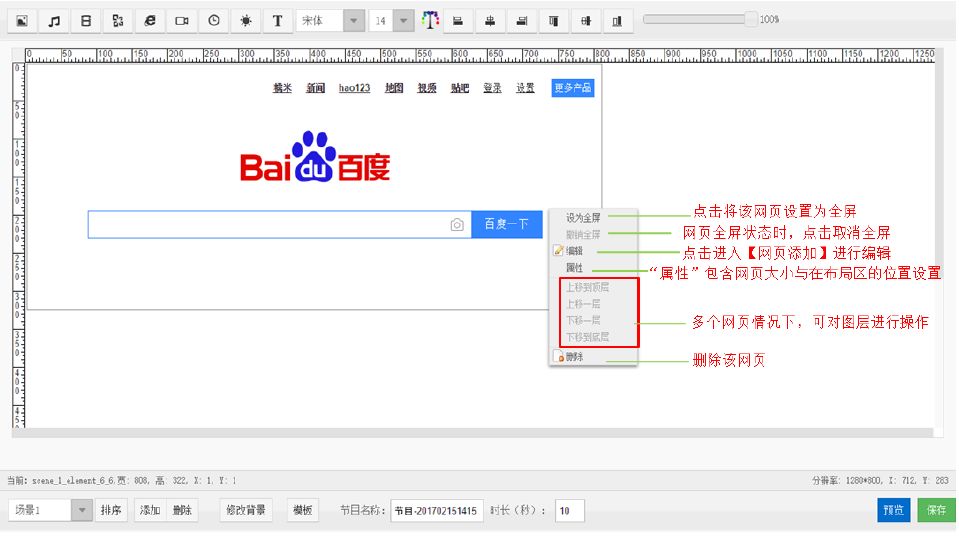Click the horizontal canvas scrollbar
959x537 pixels.
[x=473, y=434]
